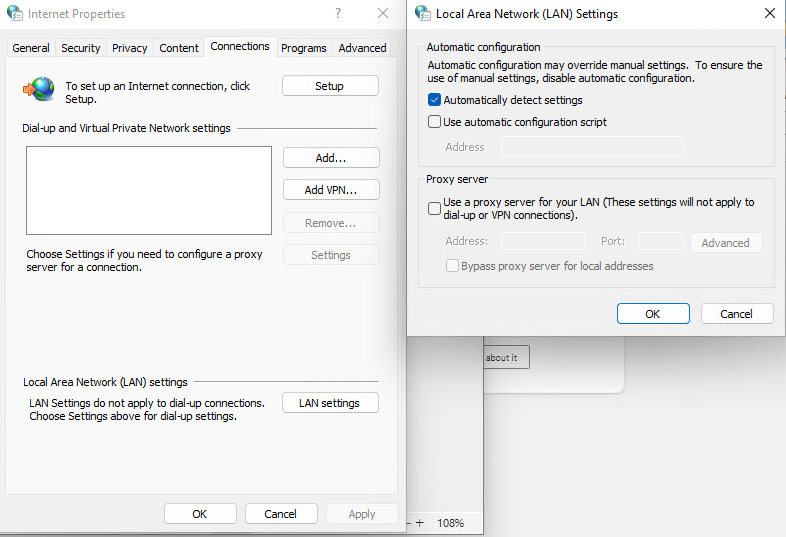Go to the Programs tab

tap(304, 48)
